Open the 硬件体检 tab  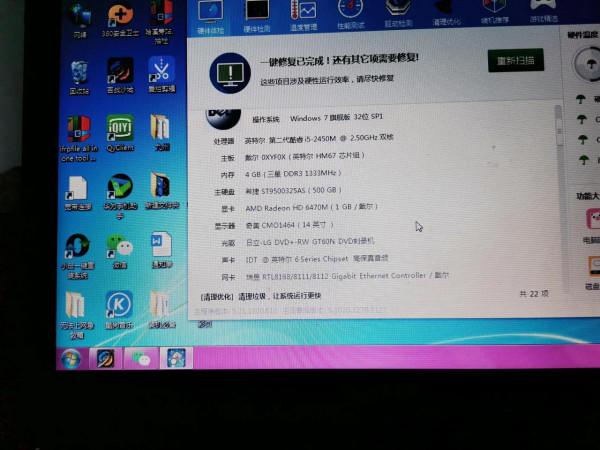pos(210,16)
